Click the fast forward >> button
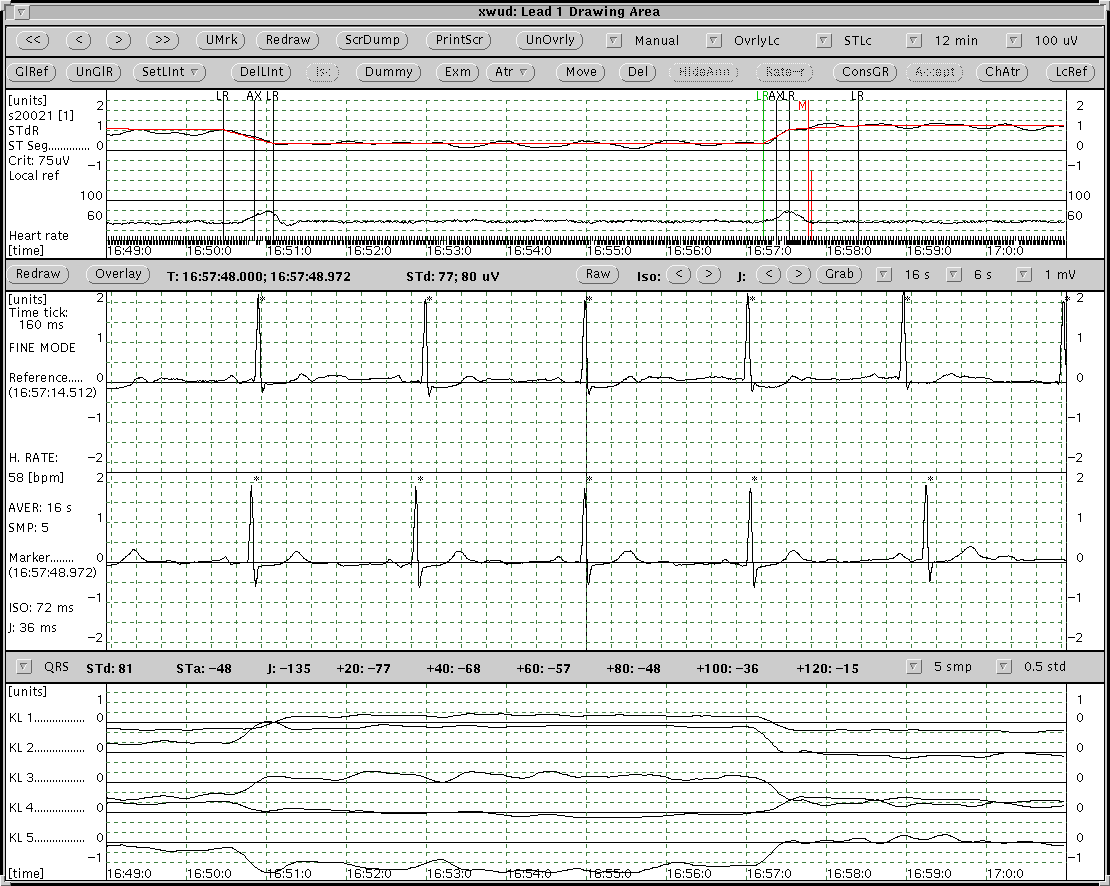The width and height of the screenshot is (1110, 886). pos(162,41)
